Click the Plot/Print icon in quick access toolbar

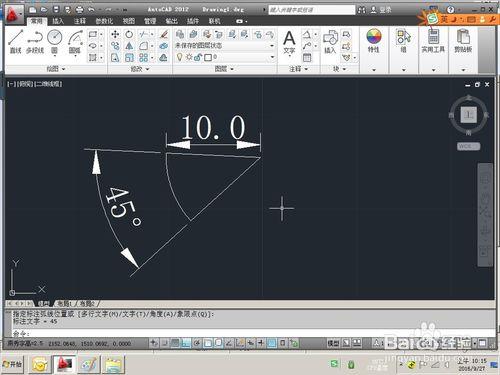pos(79,10)
